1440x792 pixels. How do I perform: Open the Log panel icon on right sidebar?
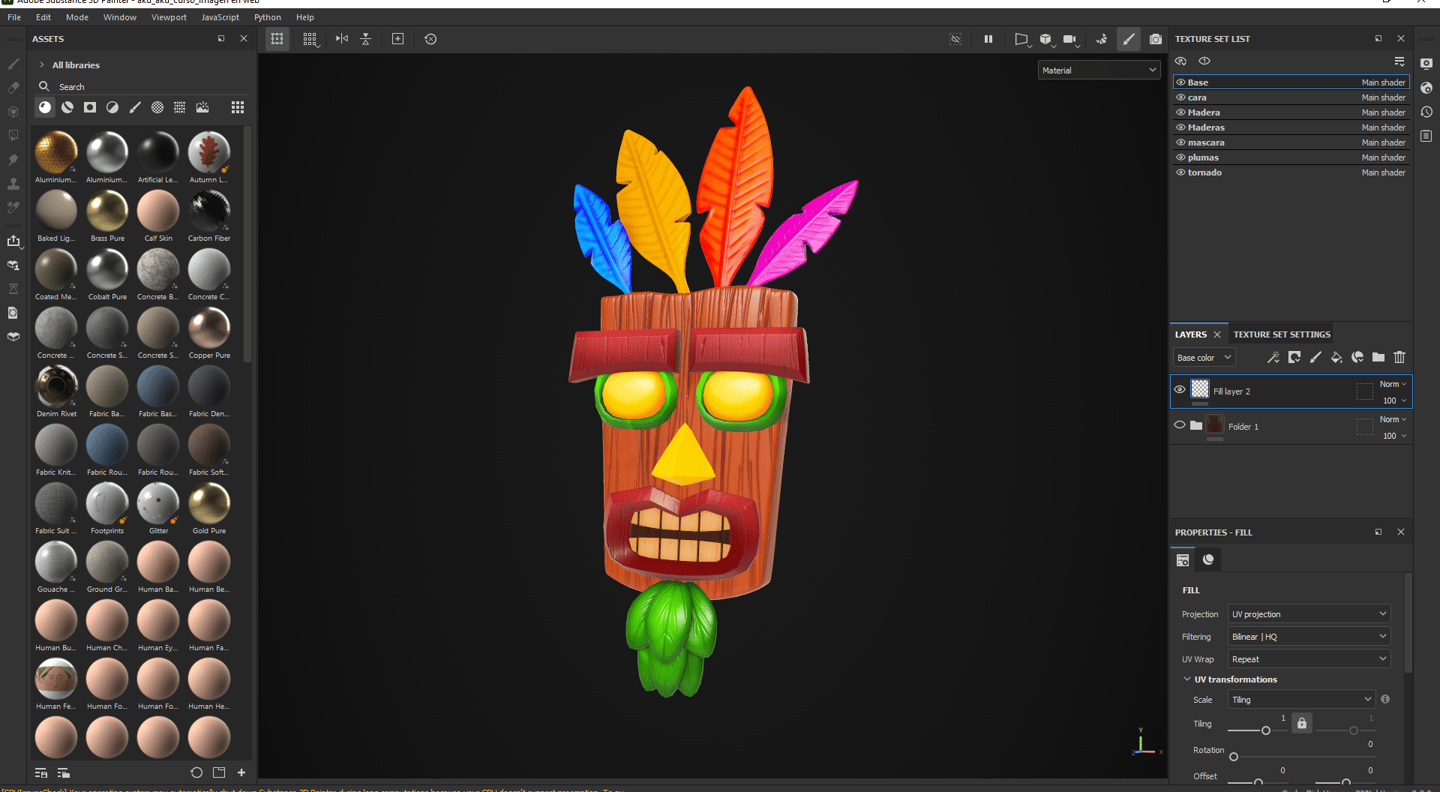point(1426,136)
